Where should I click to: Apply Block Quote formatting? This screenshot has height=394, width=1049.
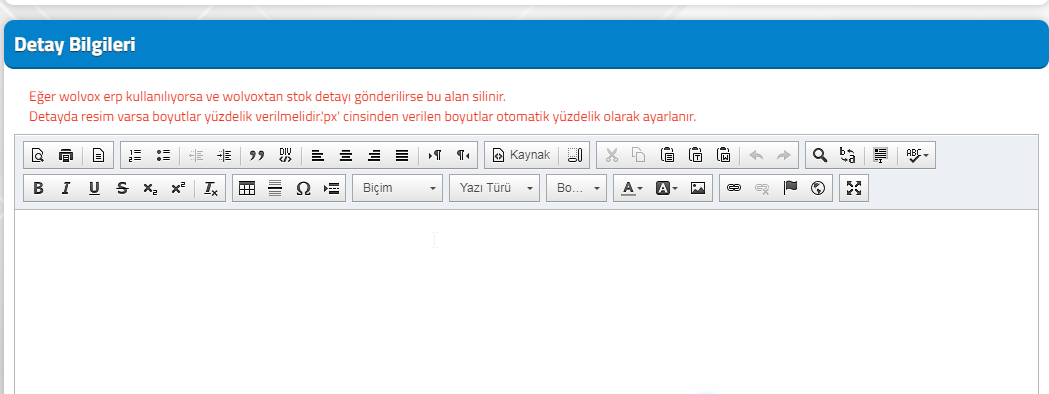(257, 155)
